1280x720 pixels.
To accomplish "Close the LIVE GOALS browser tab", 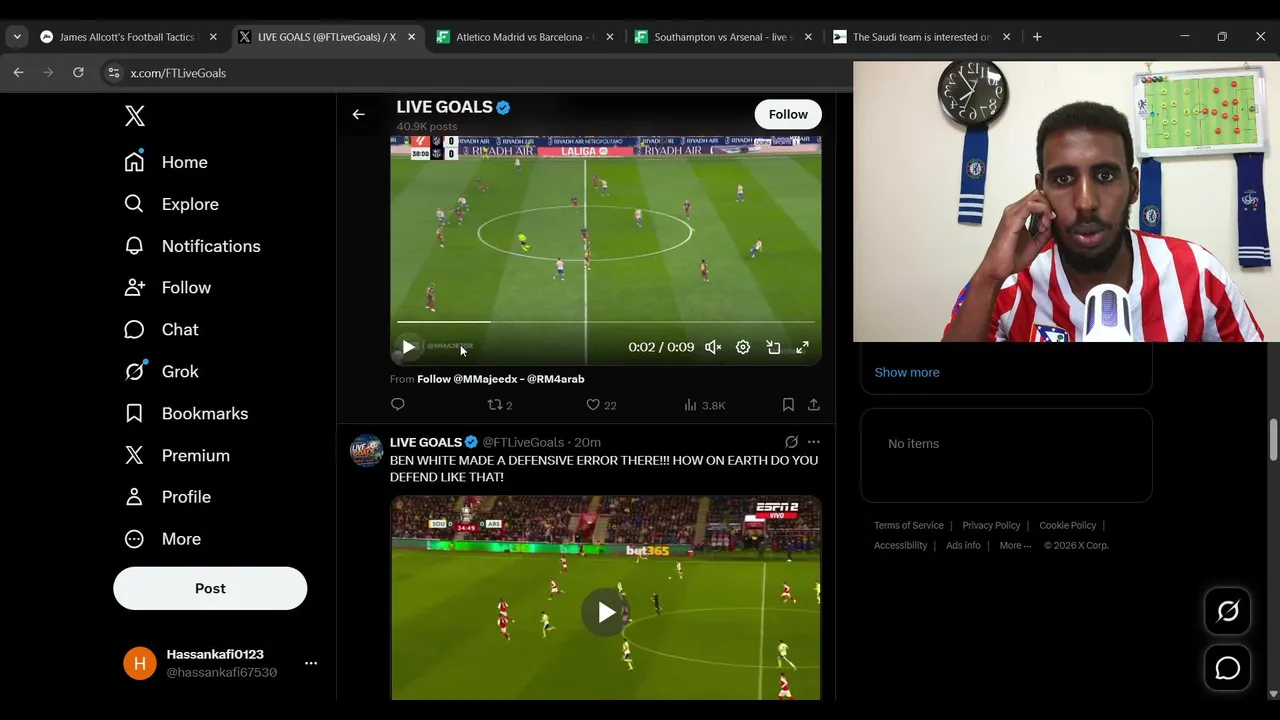I will tap(412, 37).
